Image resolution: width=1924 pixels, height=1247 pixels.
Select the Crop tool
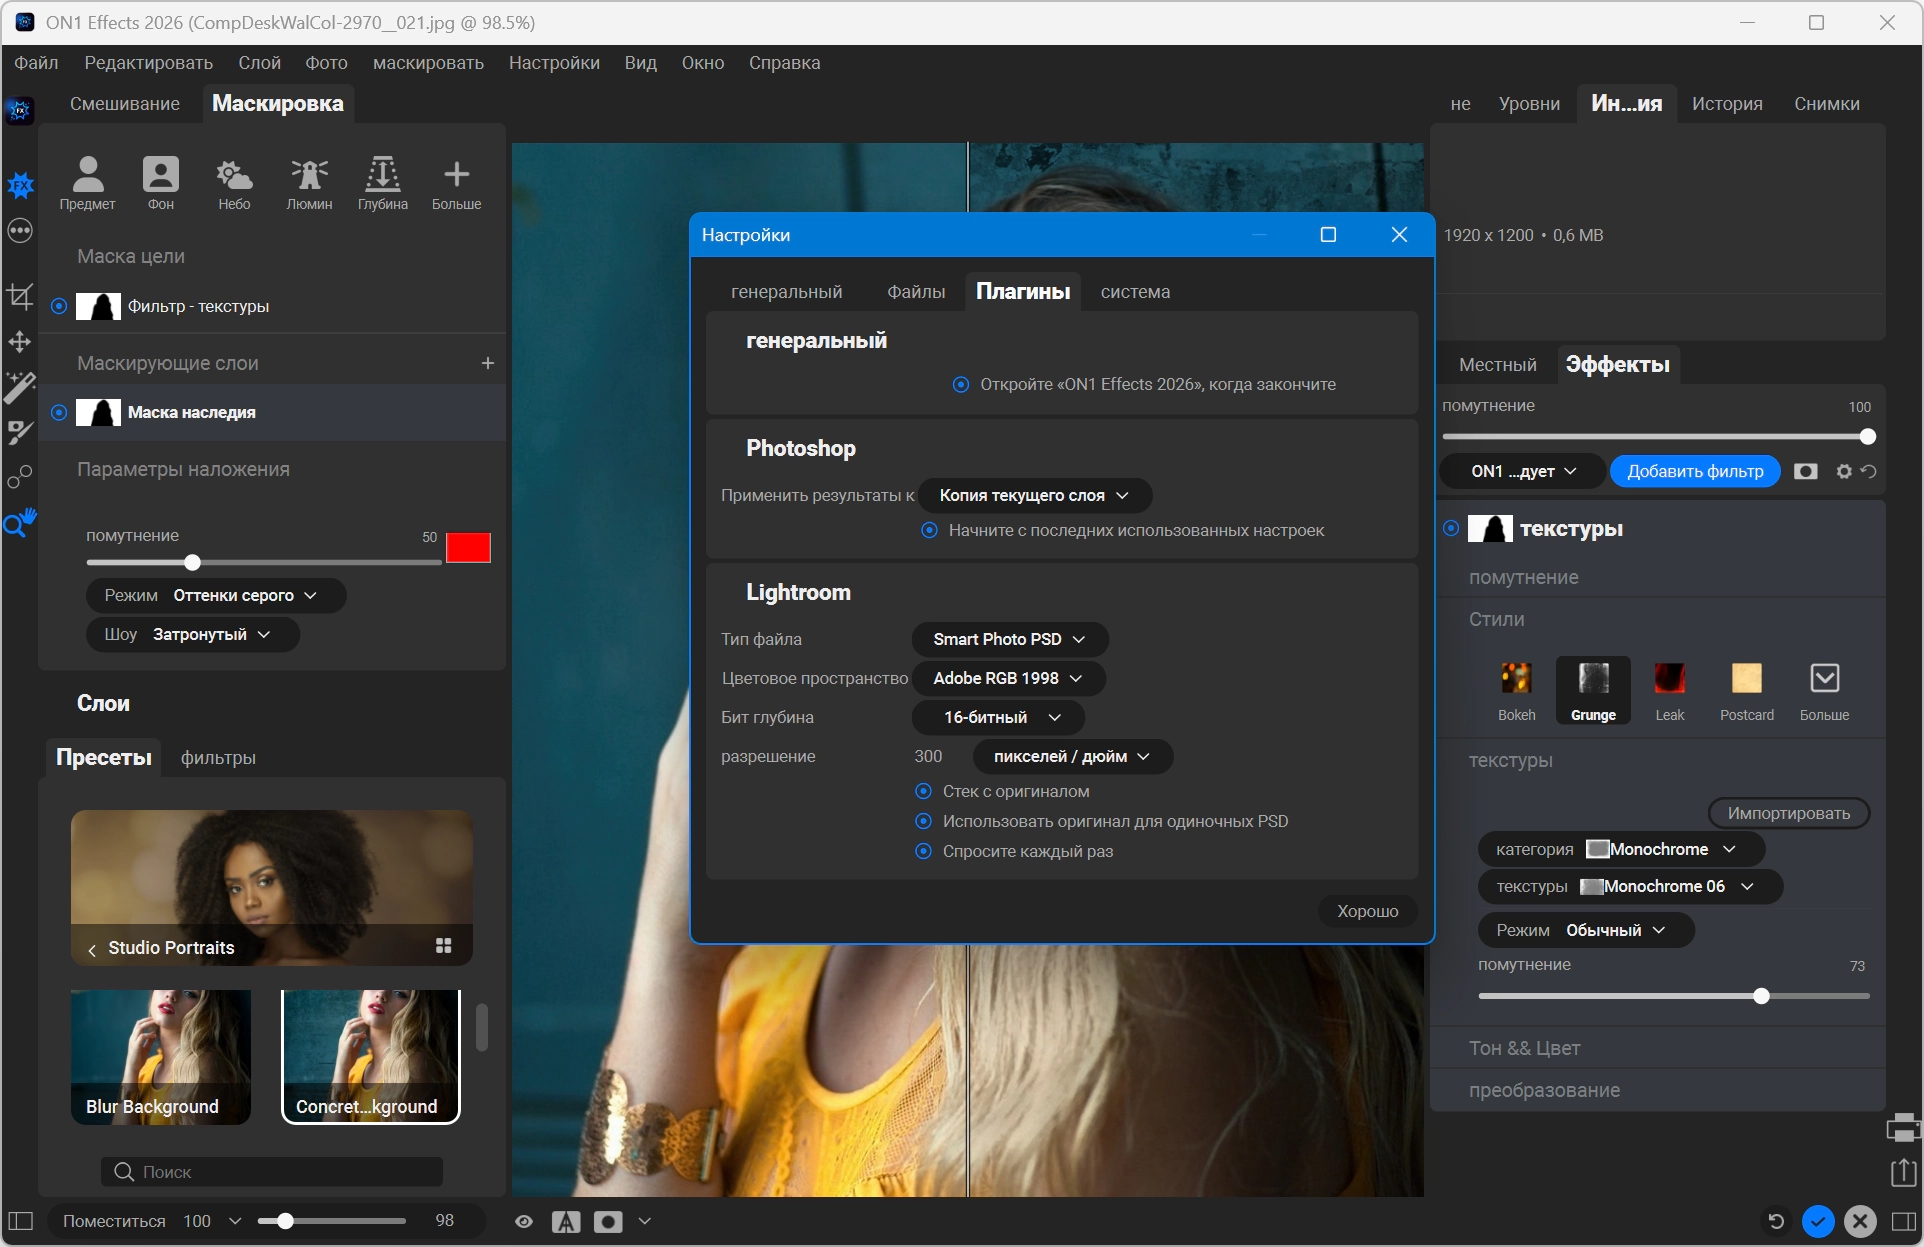click(20, 296)
